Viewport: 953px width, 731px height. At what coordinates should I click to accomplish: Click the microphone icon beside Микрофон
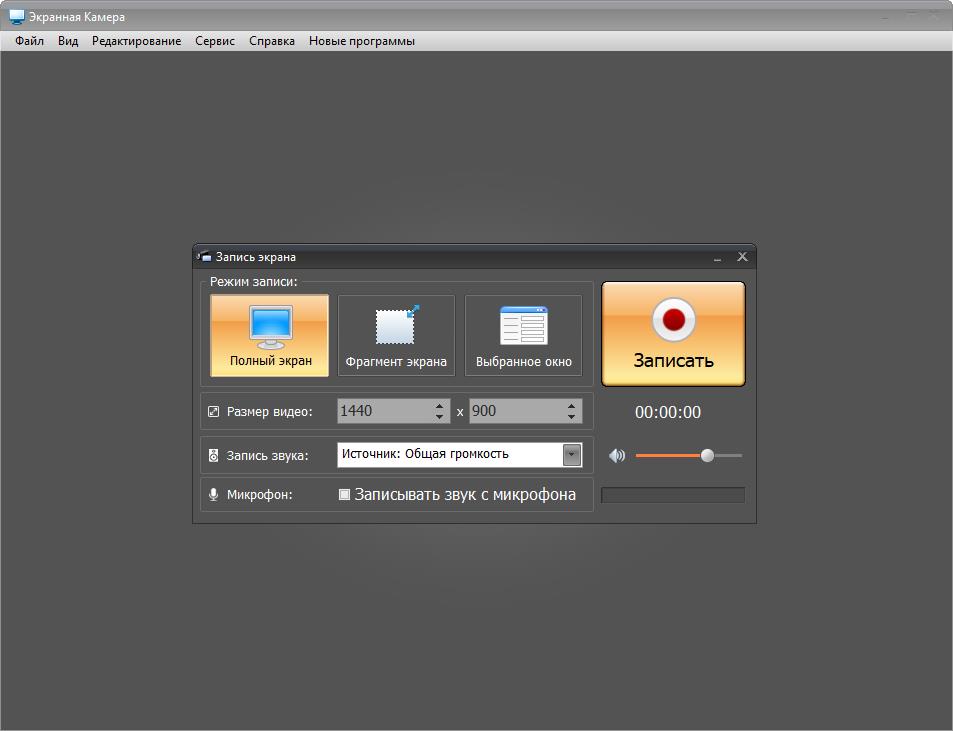pyautogui.click(x=213, y=494)
